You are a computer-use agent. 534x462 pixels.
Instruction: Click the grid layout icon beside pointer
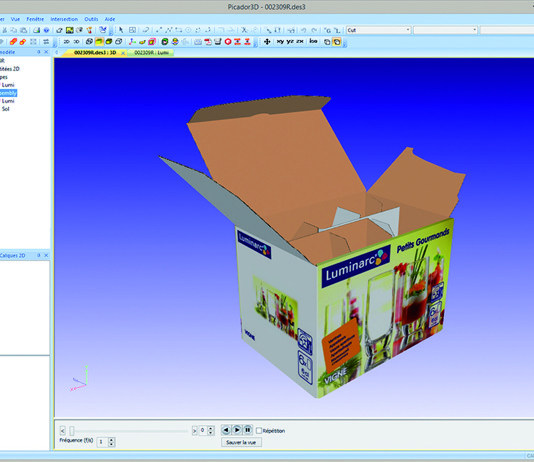click(132, 30)
